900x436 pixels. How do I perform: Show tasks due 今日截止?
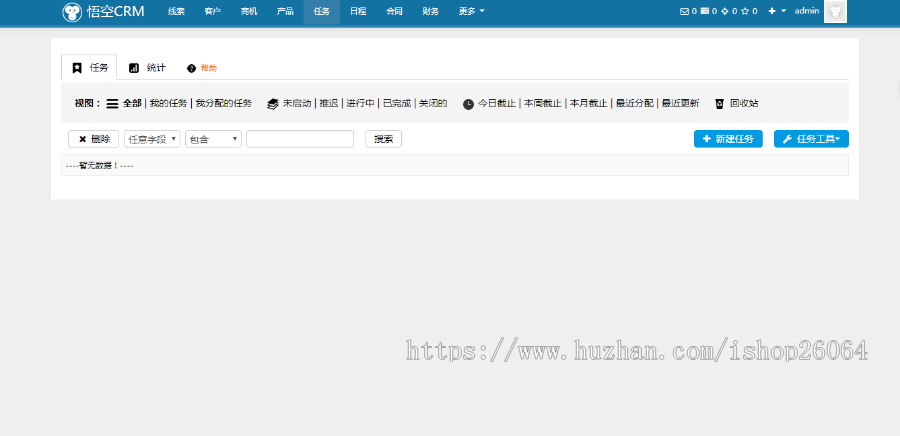(x=496, y=103)
